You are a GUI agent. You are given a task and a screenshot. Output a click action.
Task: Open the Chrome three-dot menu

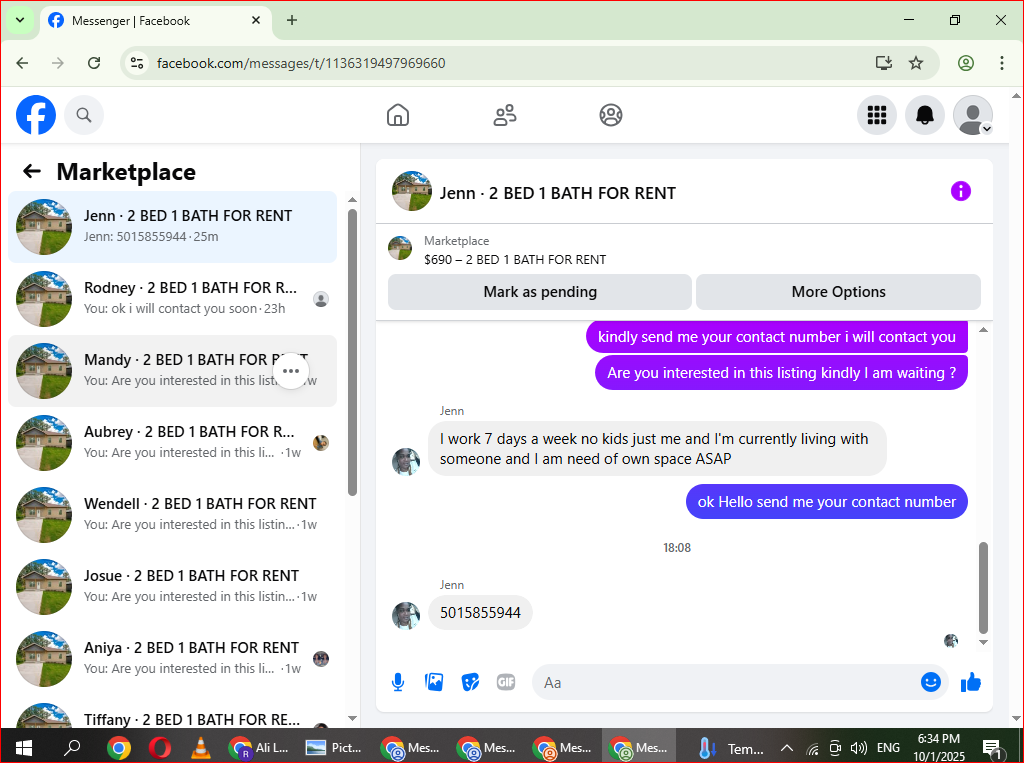point(1001,63)
